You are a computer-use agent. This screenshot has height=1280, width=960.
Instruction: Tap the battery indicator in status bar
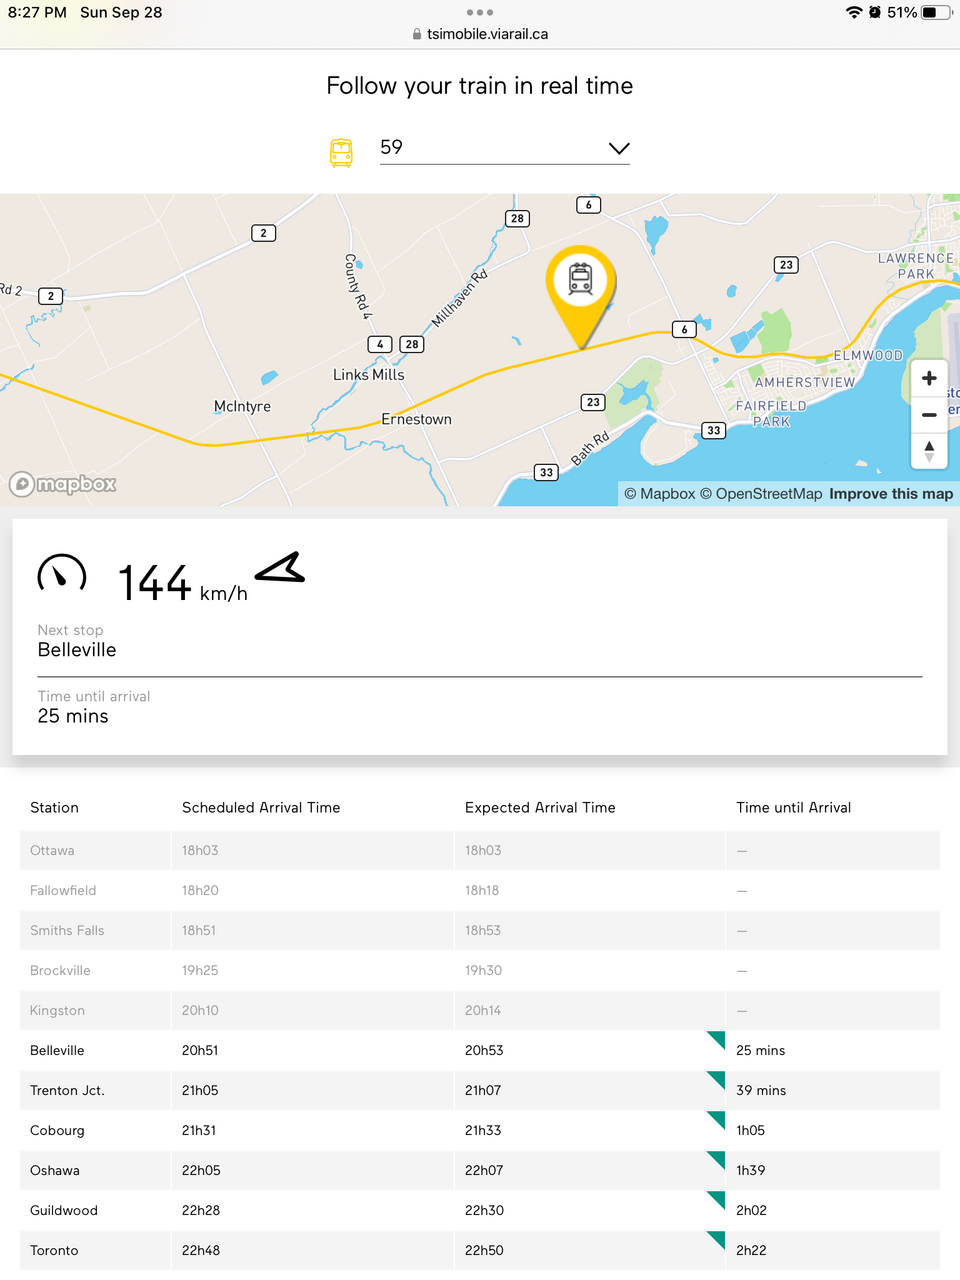[937, 12]
